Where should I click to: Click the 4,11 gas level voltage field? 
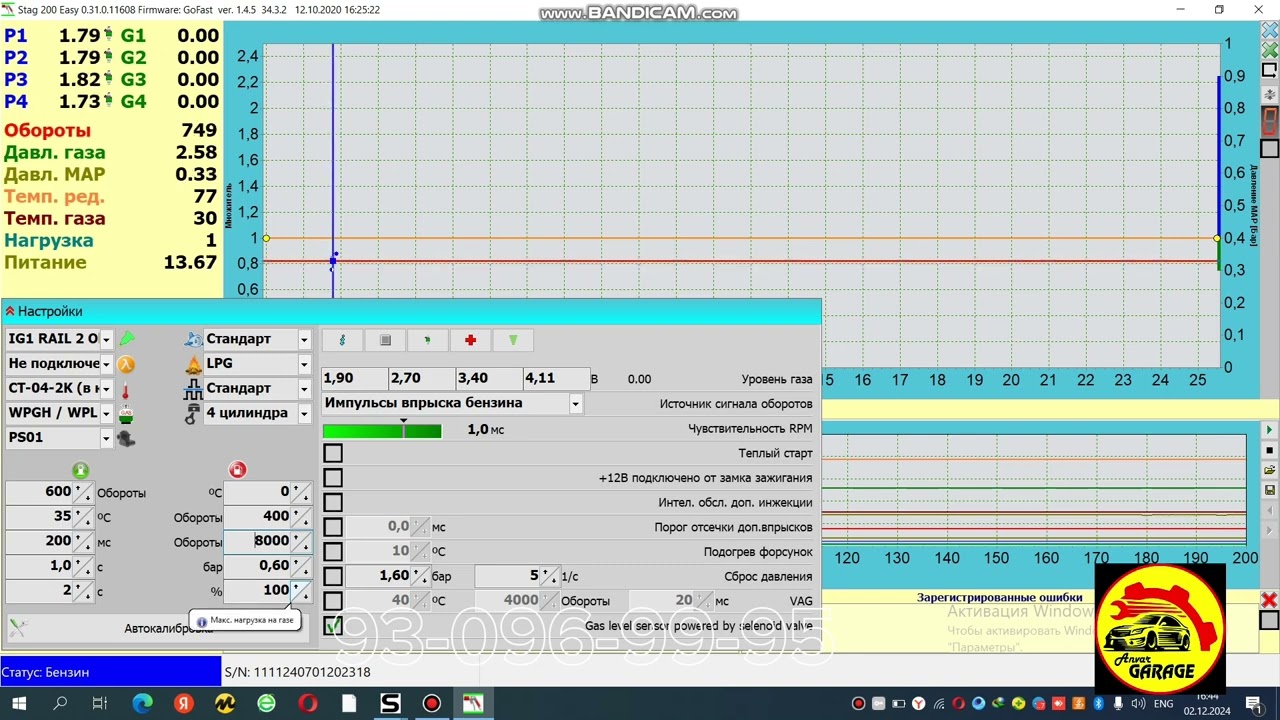555,378
